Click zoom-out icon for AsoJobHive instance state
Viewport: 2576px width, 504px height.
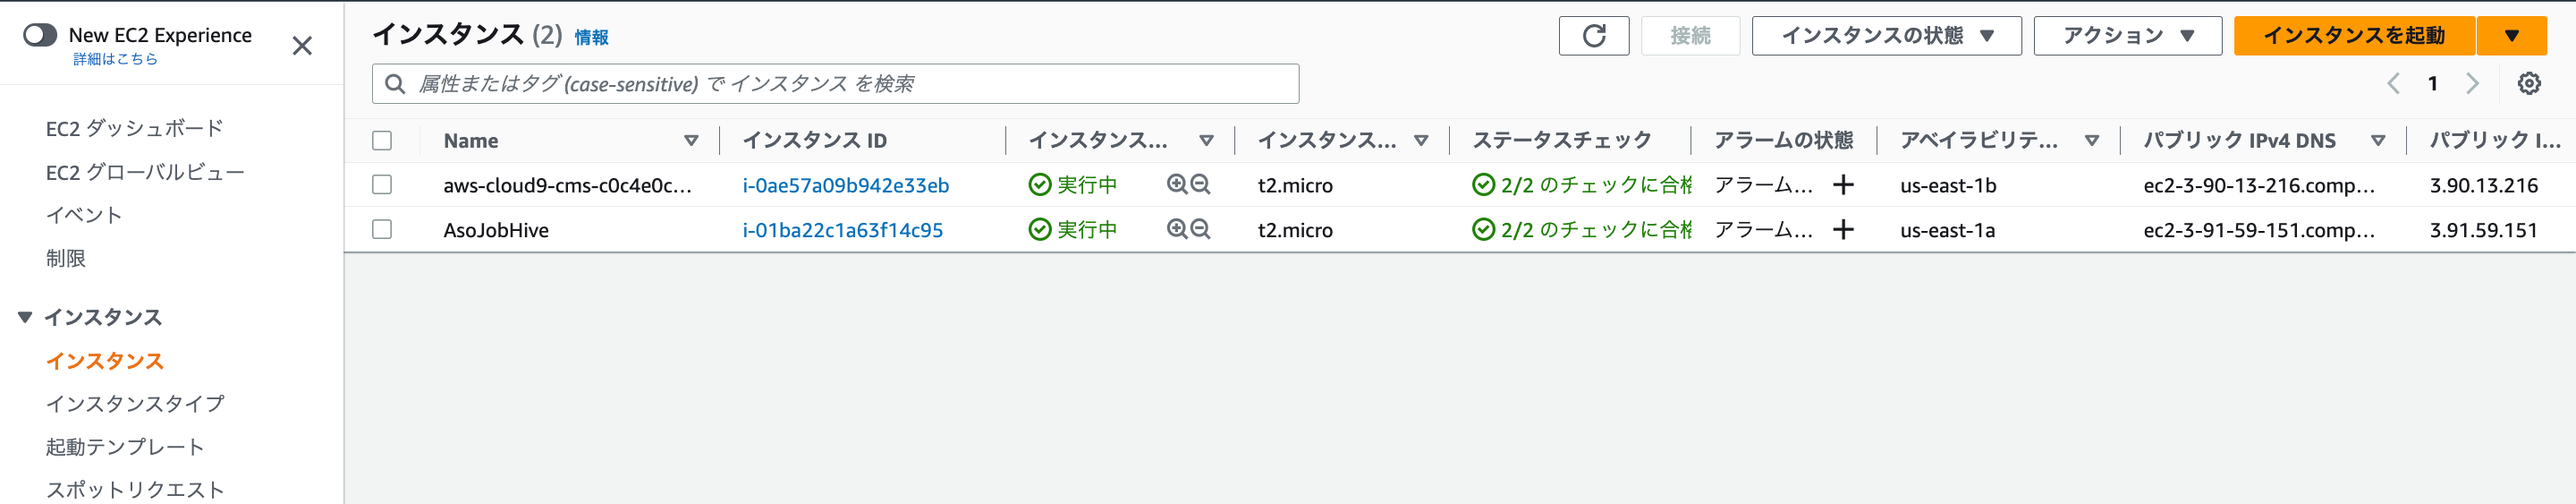1201,230
